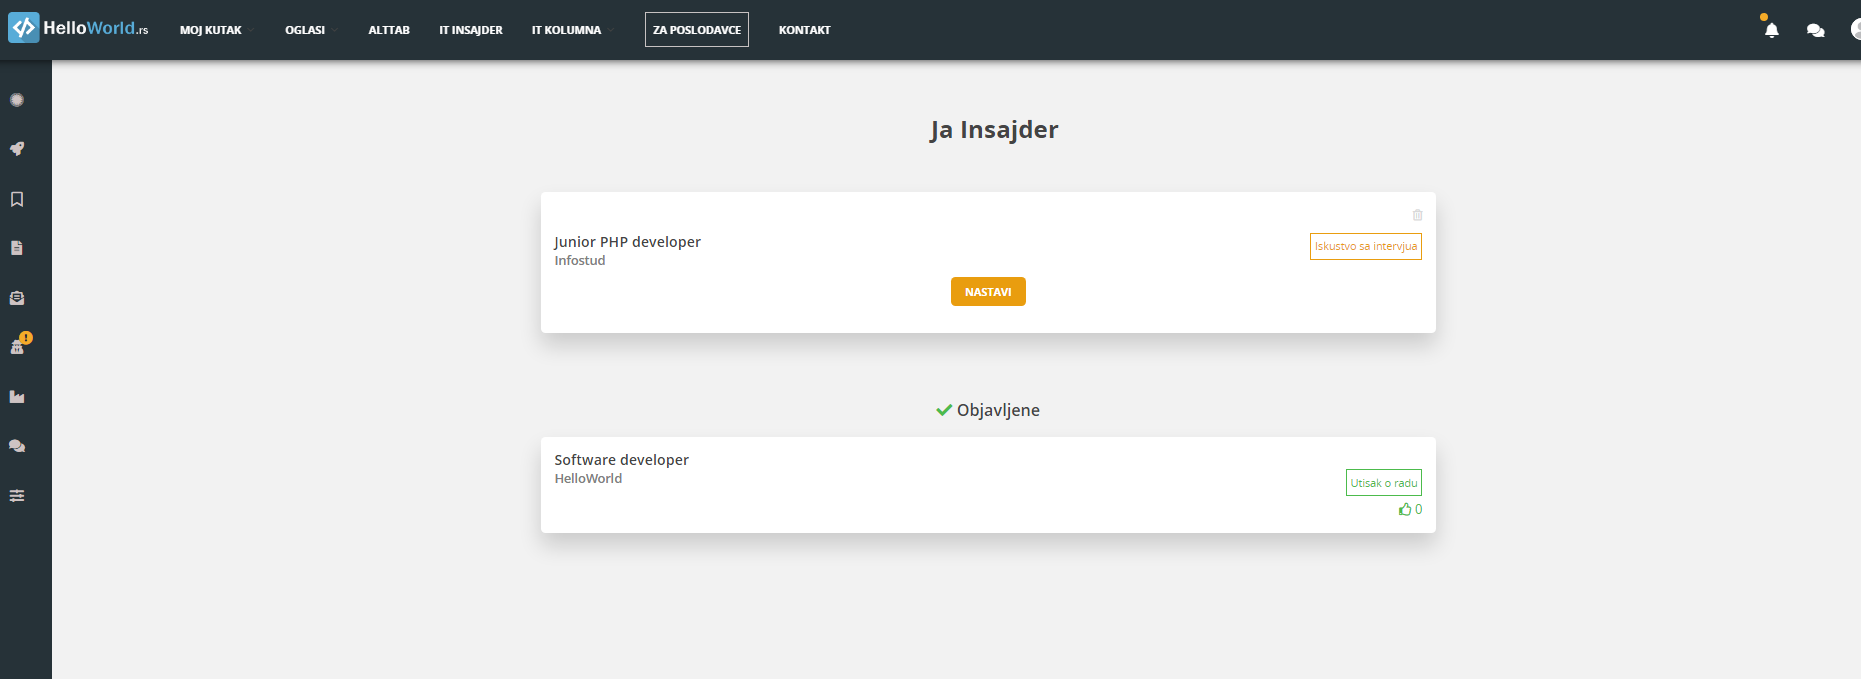Click the ZA POSLODAVCE button
The width and height of the screenshot is (1861, 679).
point(697,30)
